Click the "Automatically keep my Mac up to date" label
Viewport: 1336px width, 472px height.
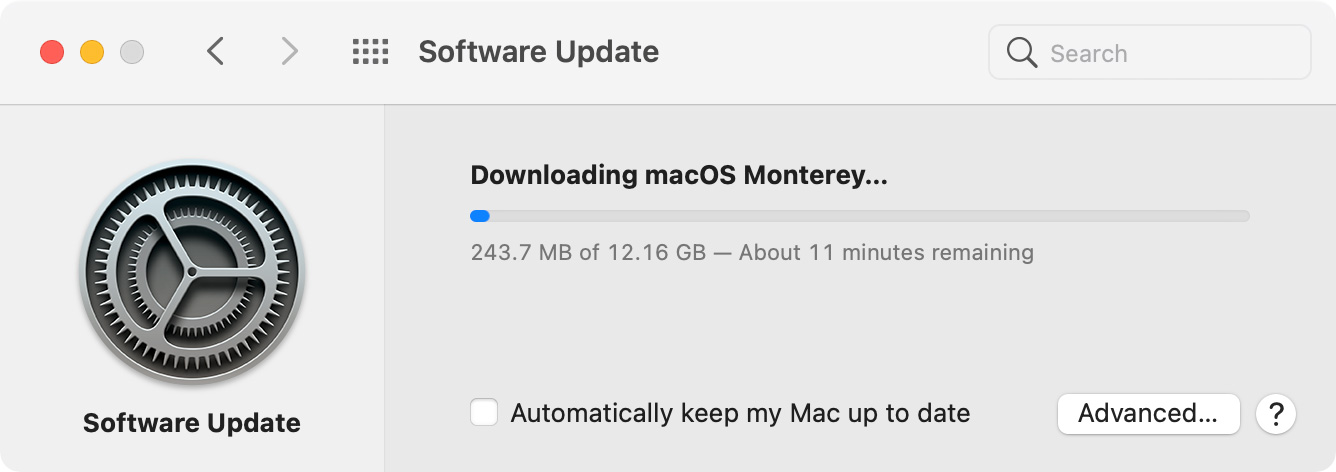click(x=740, y=413)
